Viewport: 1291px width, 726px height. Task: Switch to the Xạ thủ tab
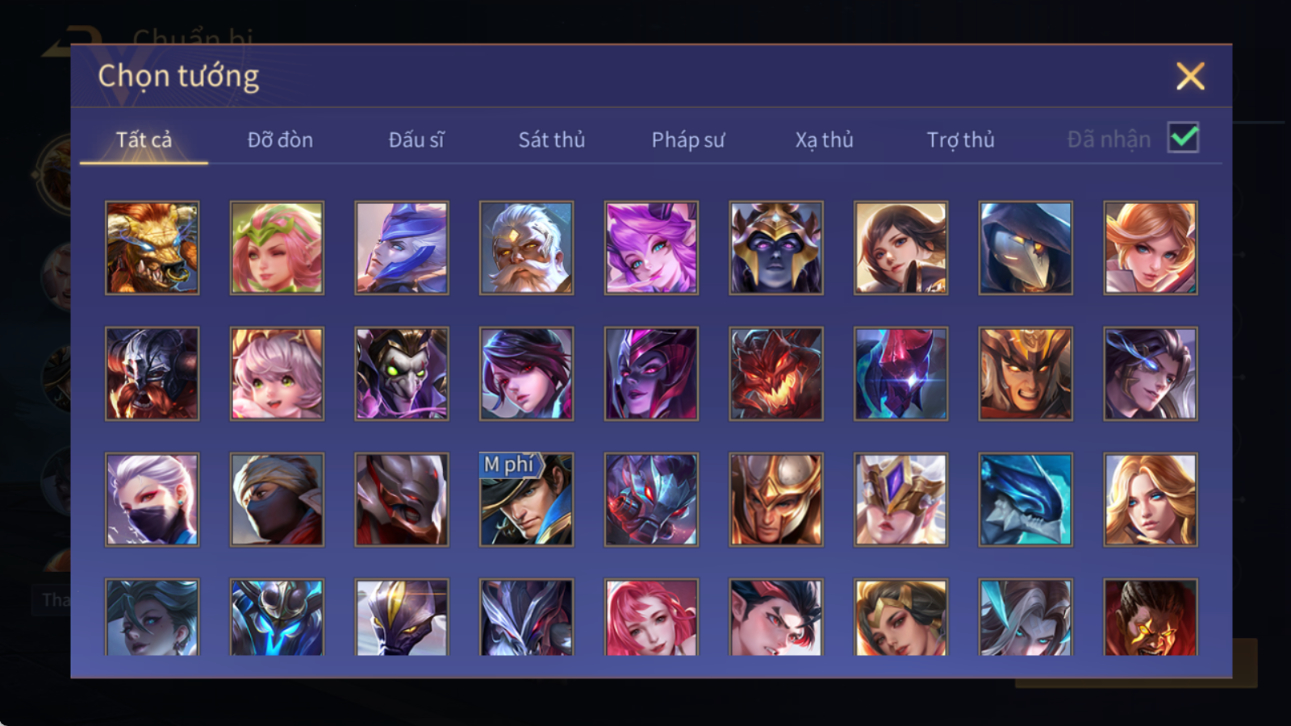pos(824,140)
